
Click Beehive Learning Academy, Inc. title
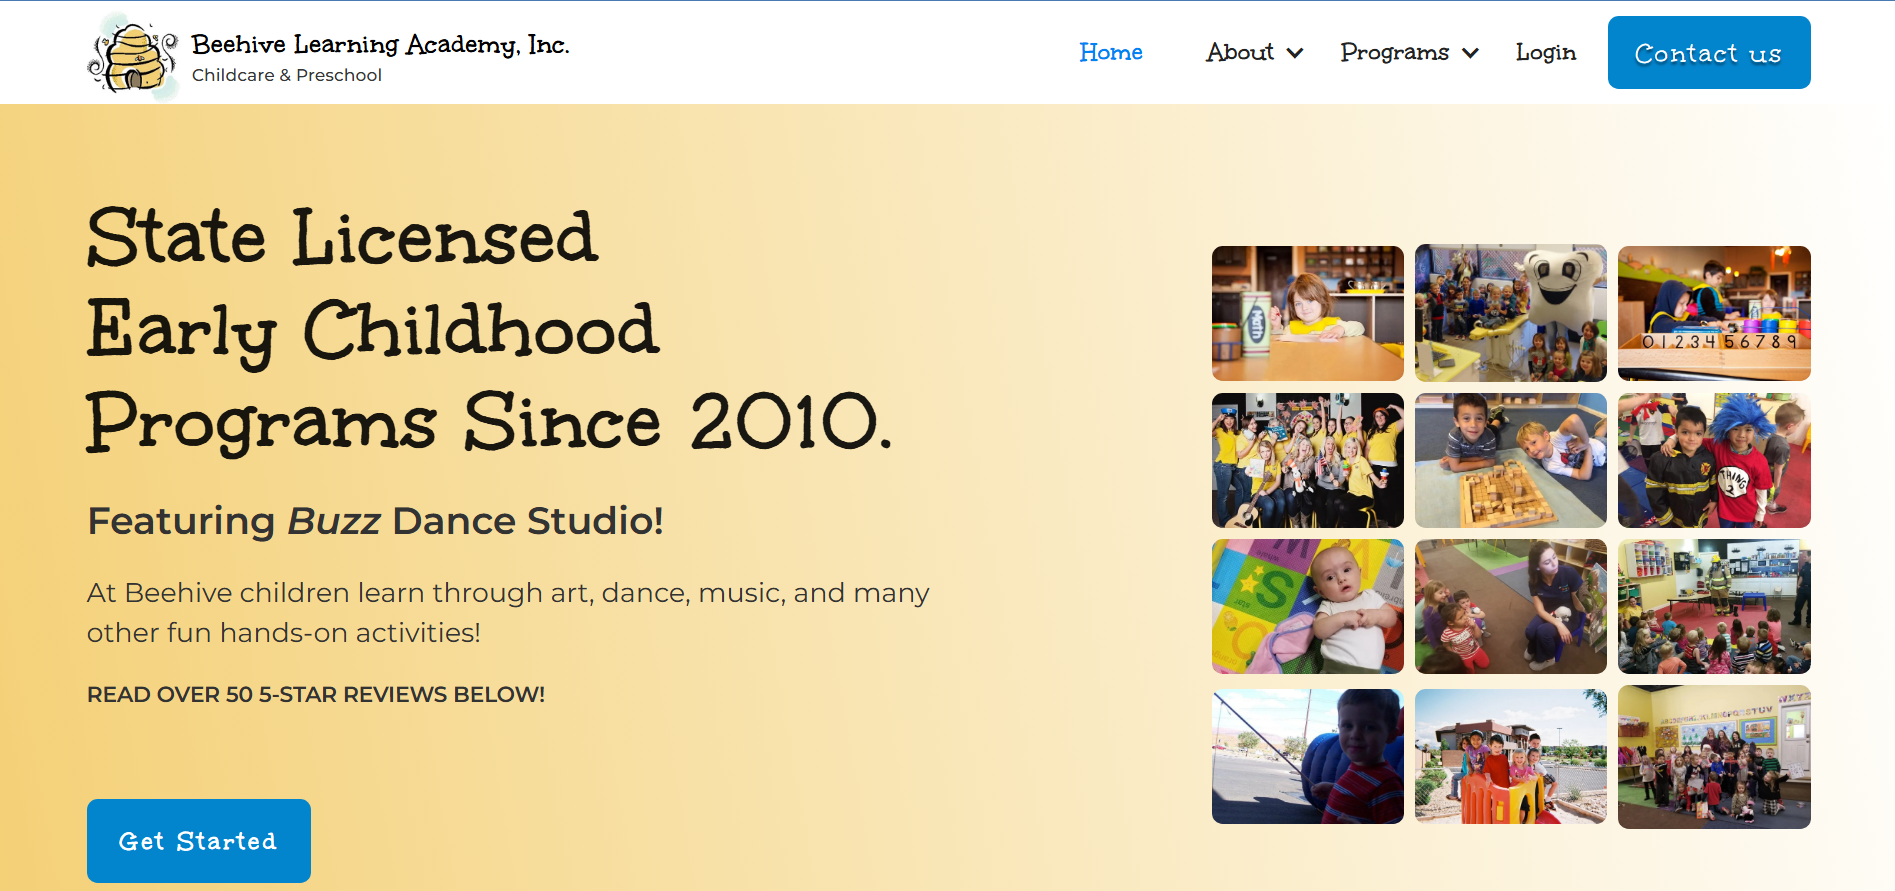point(380,44)
